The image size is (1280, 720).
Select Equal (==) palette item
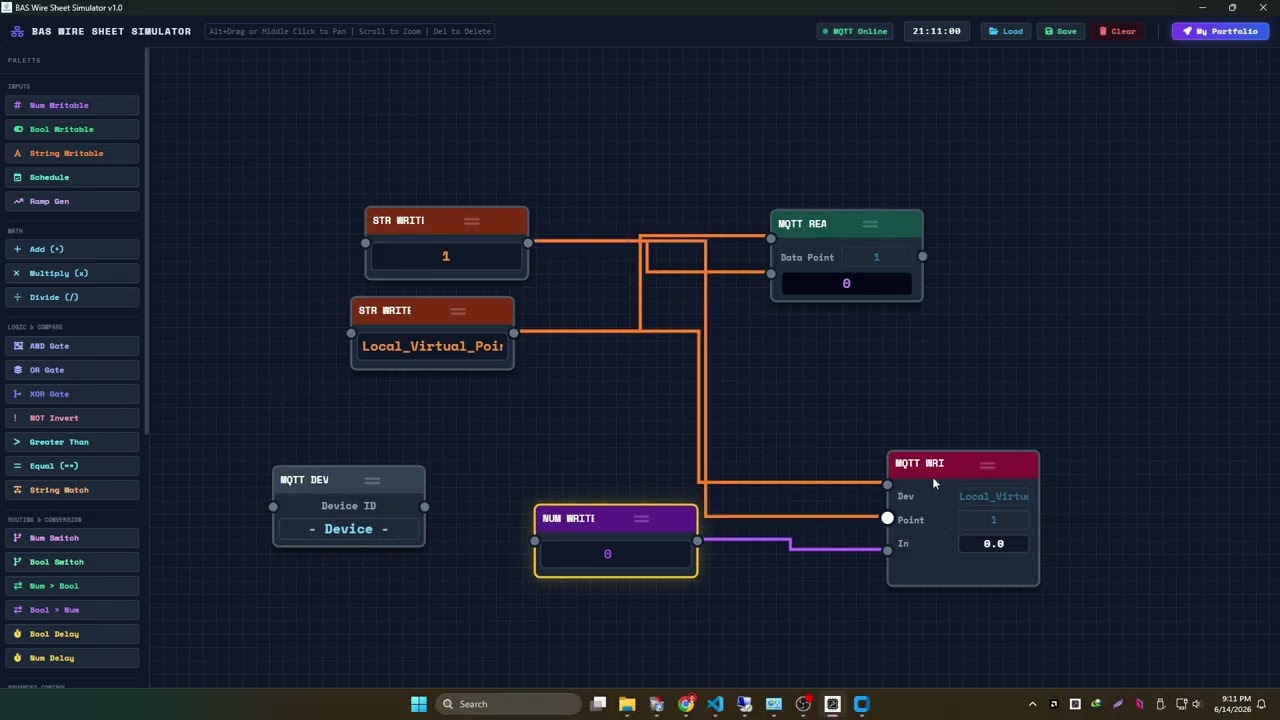[x=72, y=466]
